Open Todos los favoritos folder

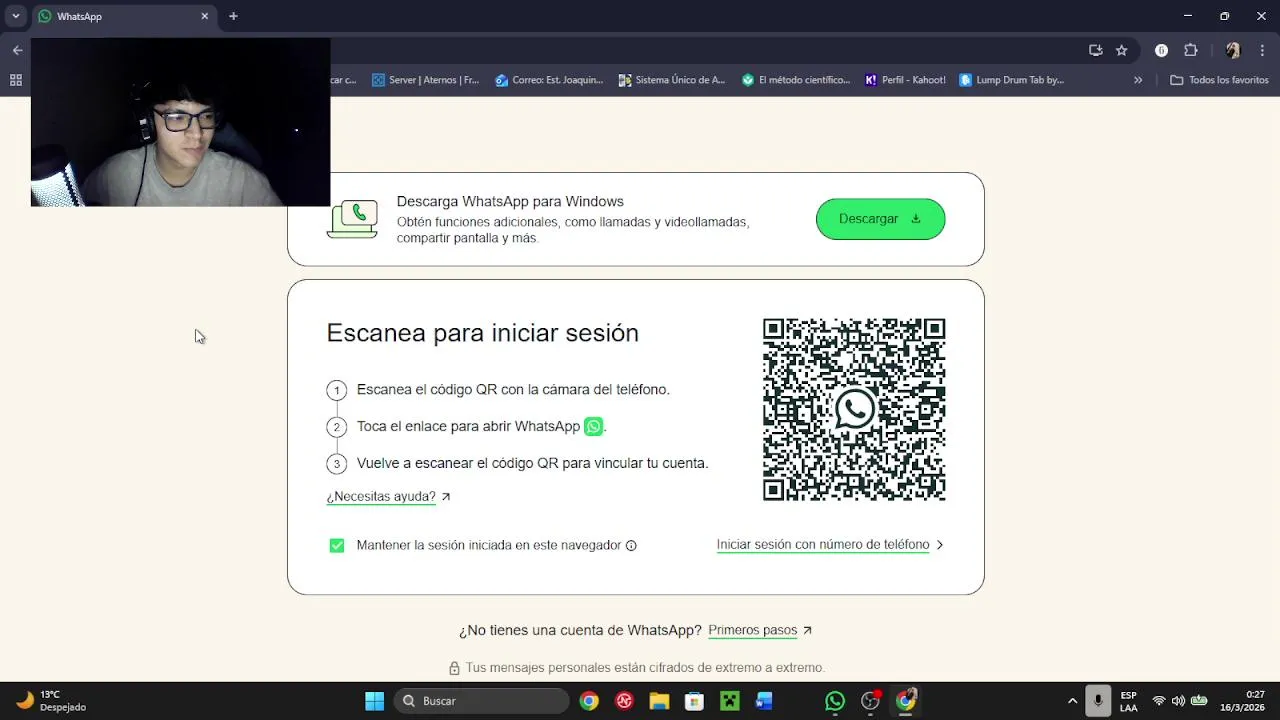pos(1219,80)
